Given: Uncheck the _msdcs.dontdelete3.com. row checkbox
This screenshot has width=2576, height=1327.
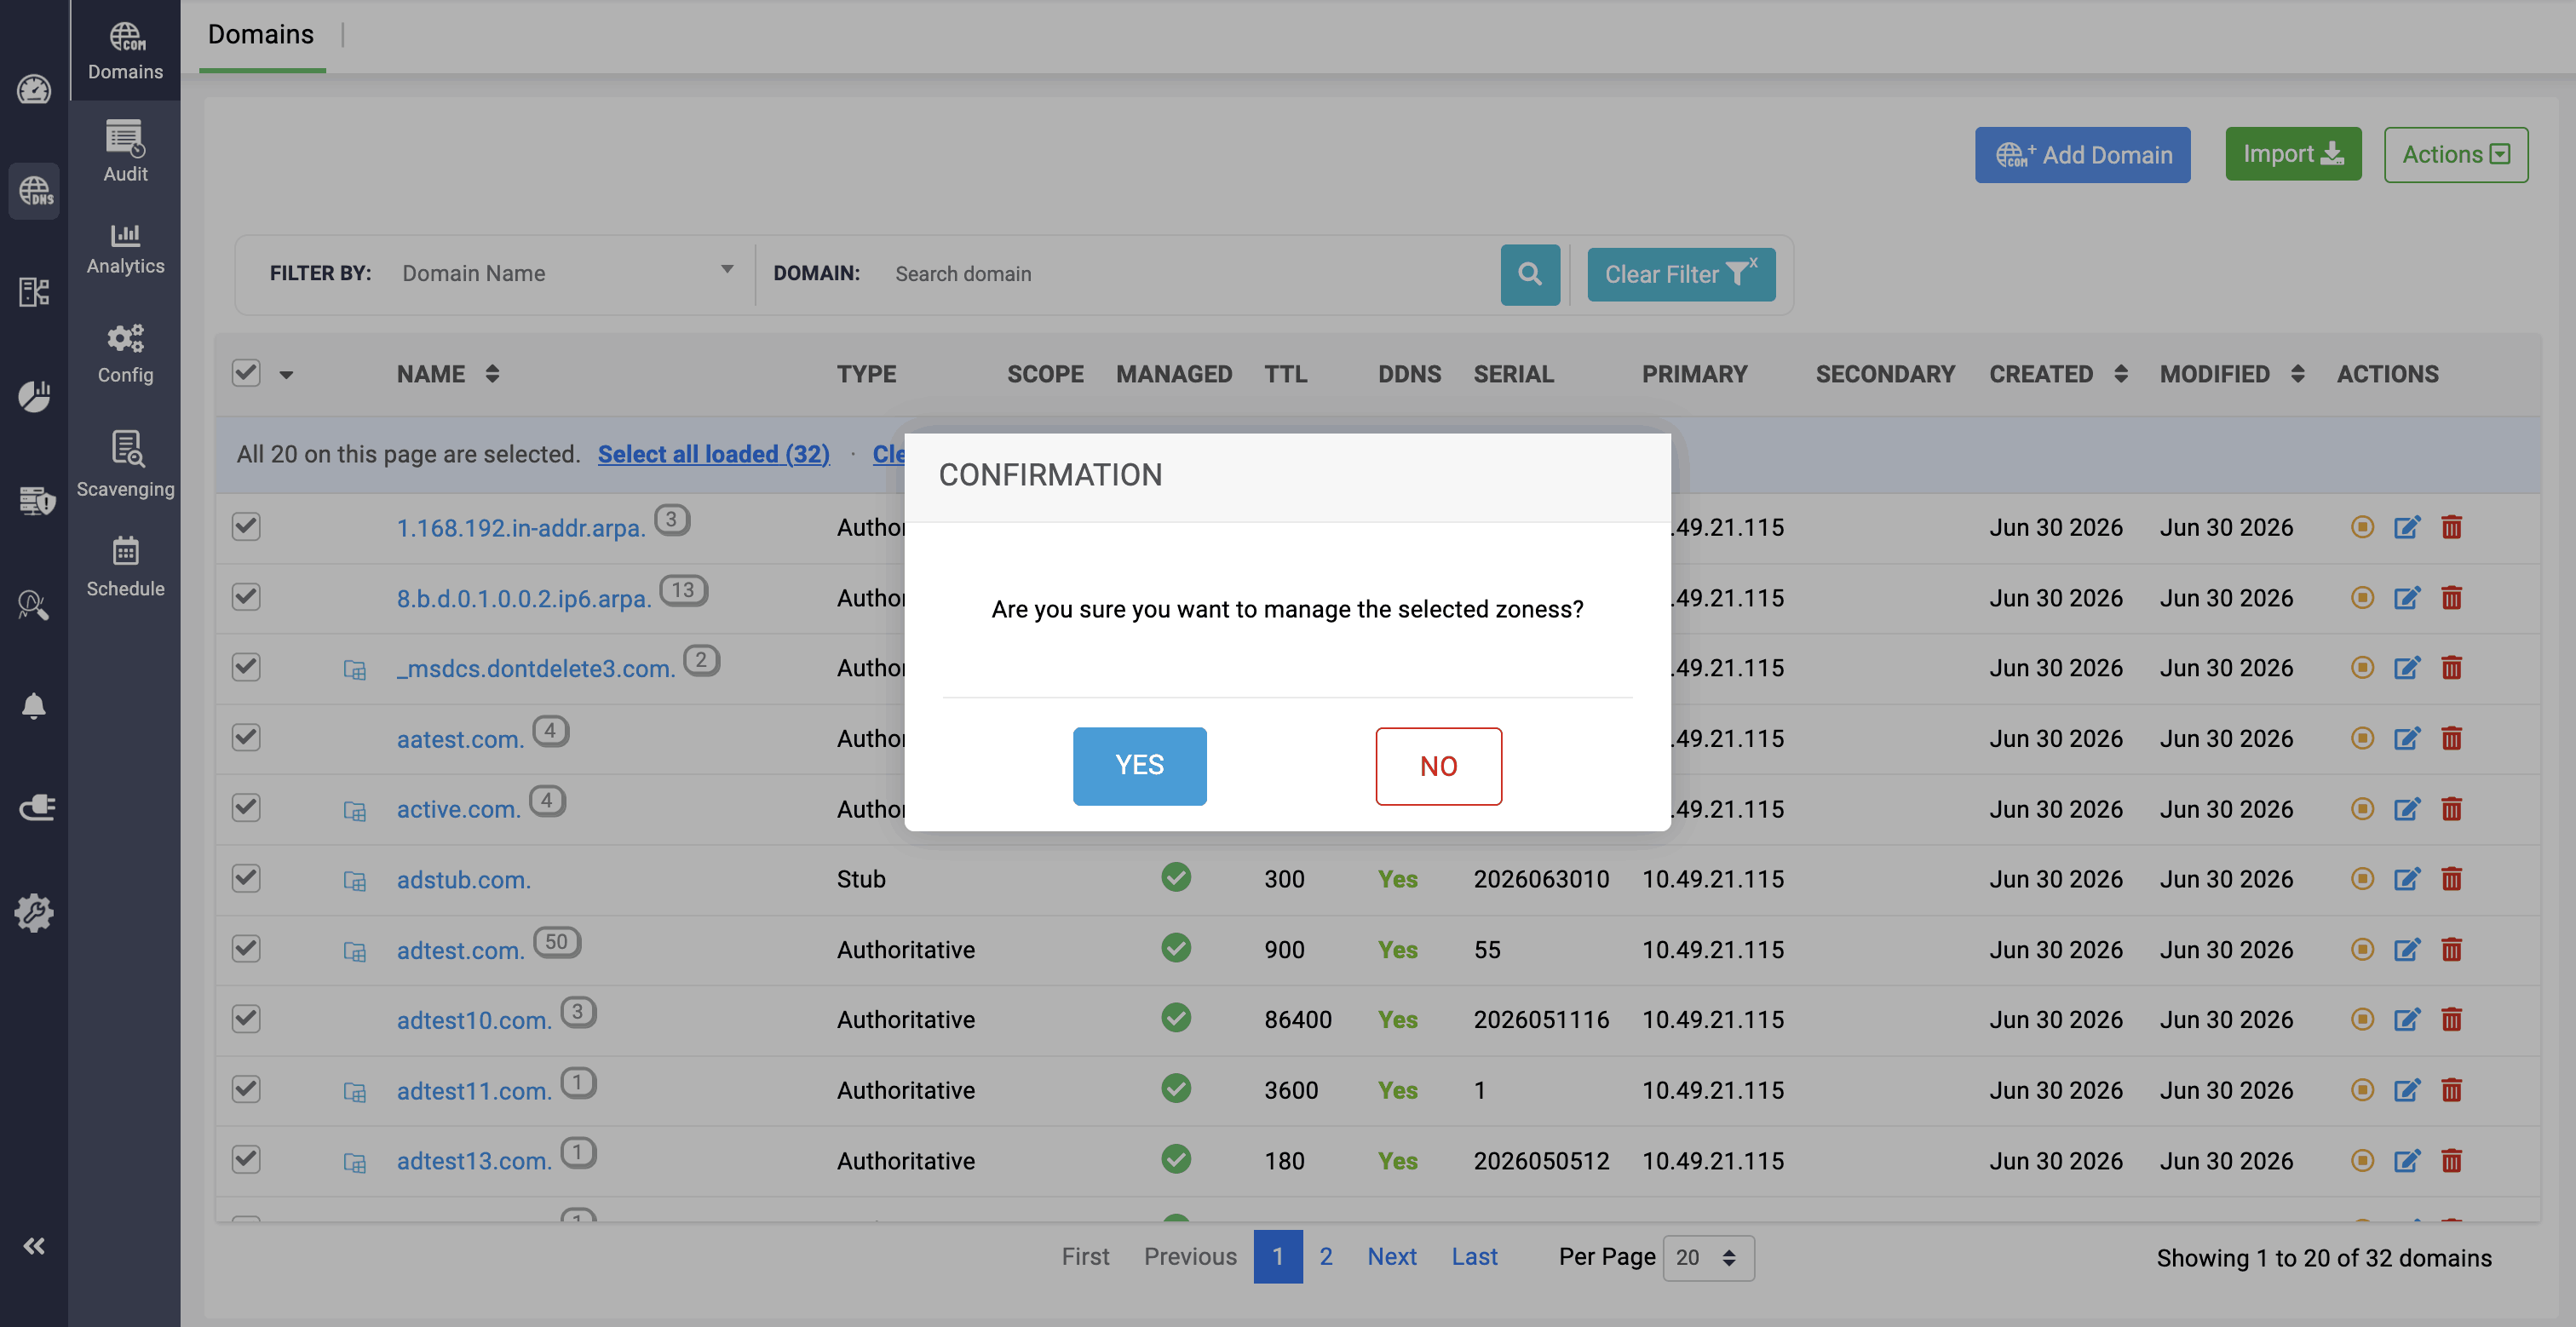Looking at the screenshot, I should (246, 667).
